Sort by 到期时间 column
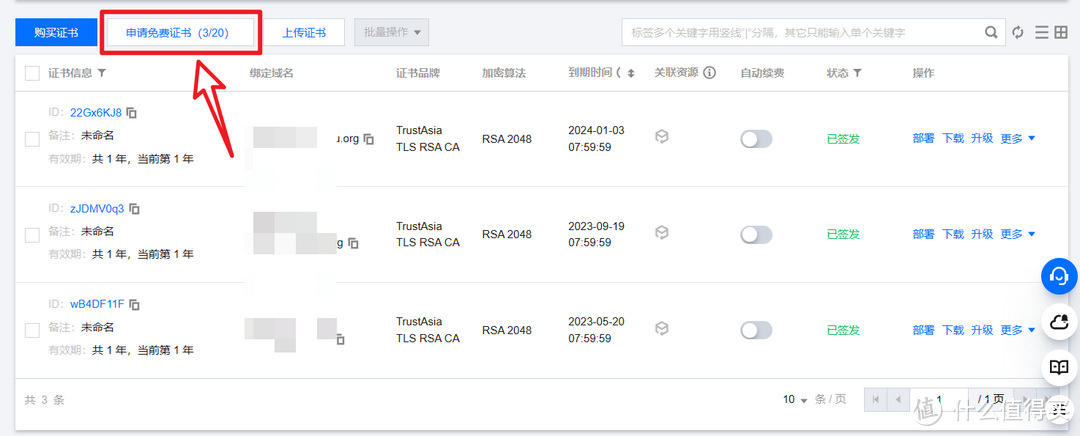This screenshot has height=436, width=1080. point(630,73)
